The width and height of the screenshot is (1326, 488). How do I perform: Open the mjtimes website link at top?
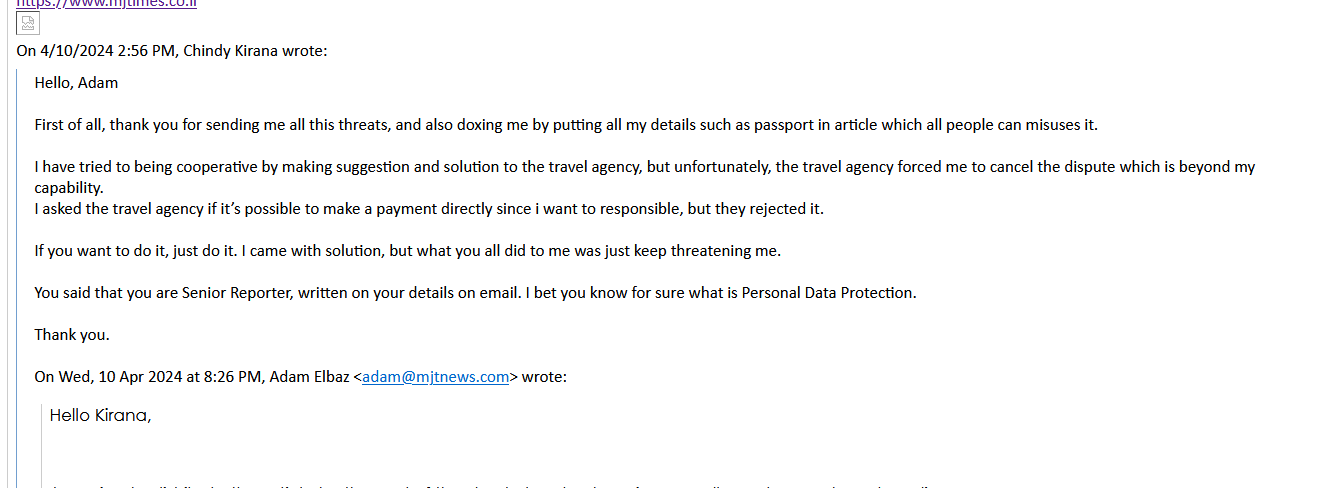pyautogui.click(x=106, y=4)
